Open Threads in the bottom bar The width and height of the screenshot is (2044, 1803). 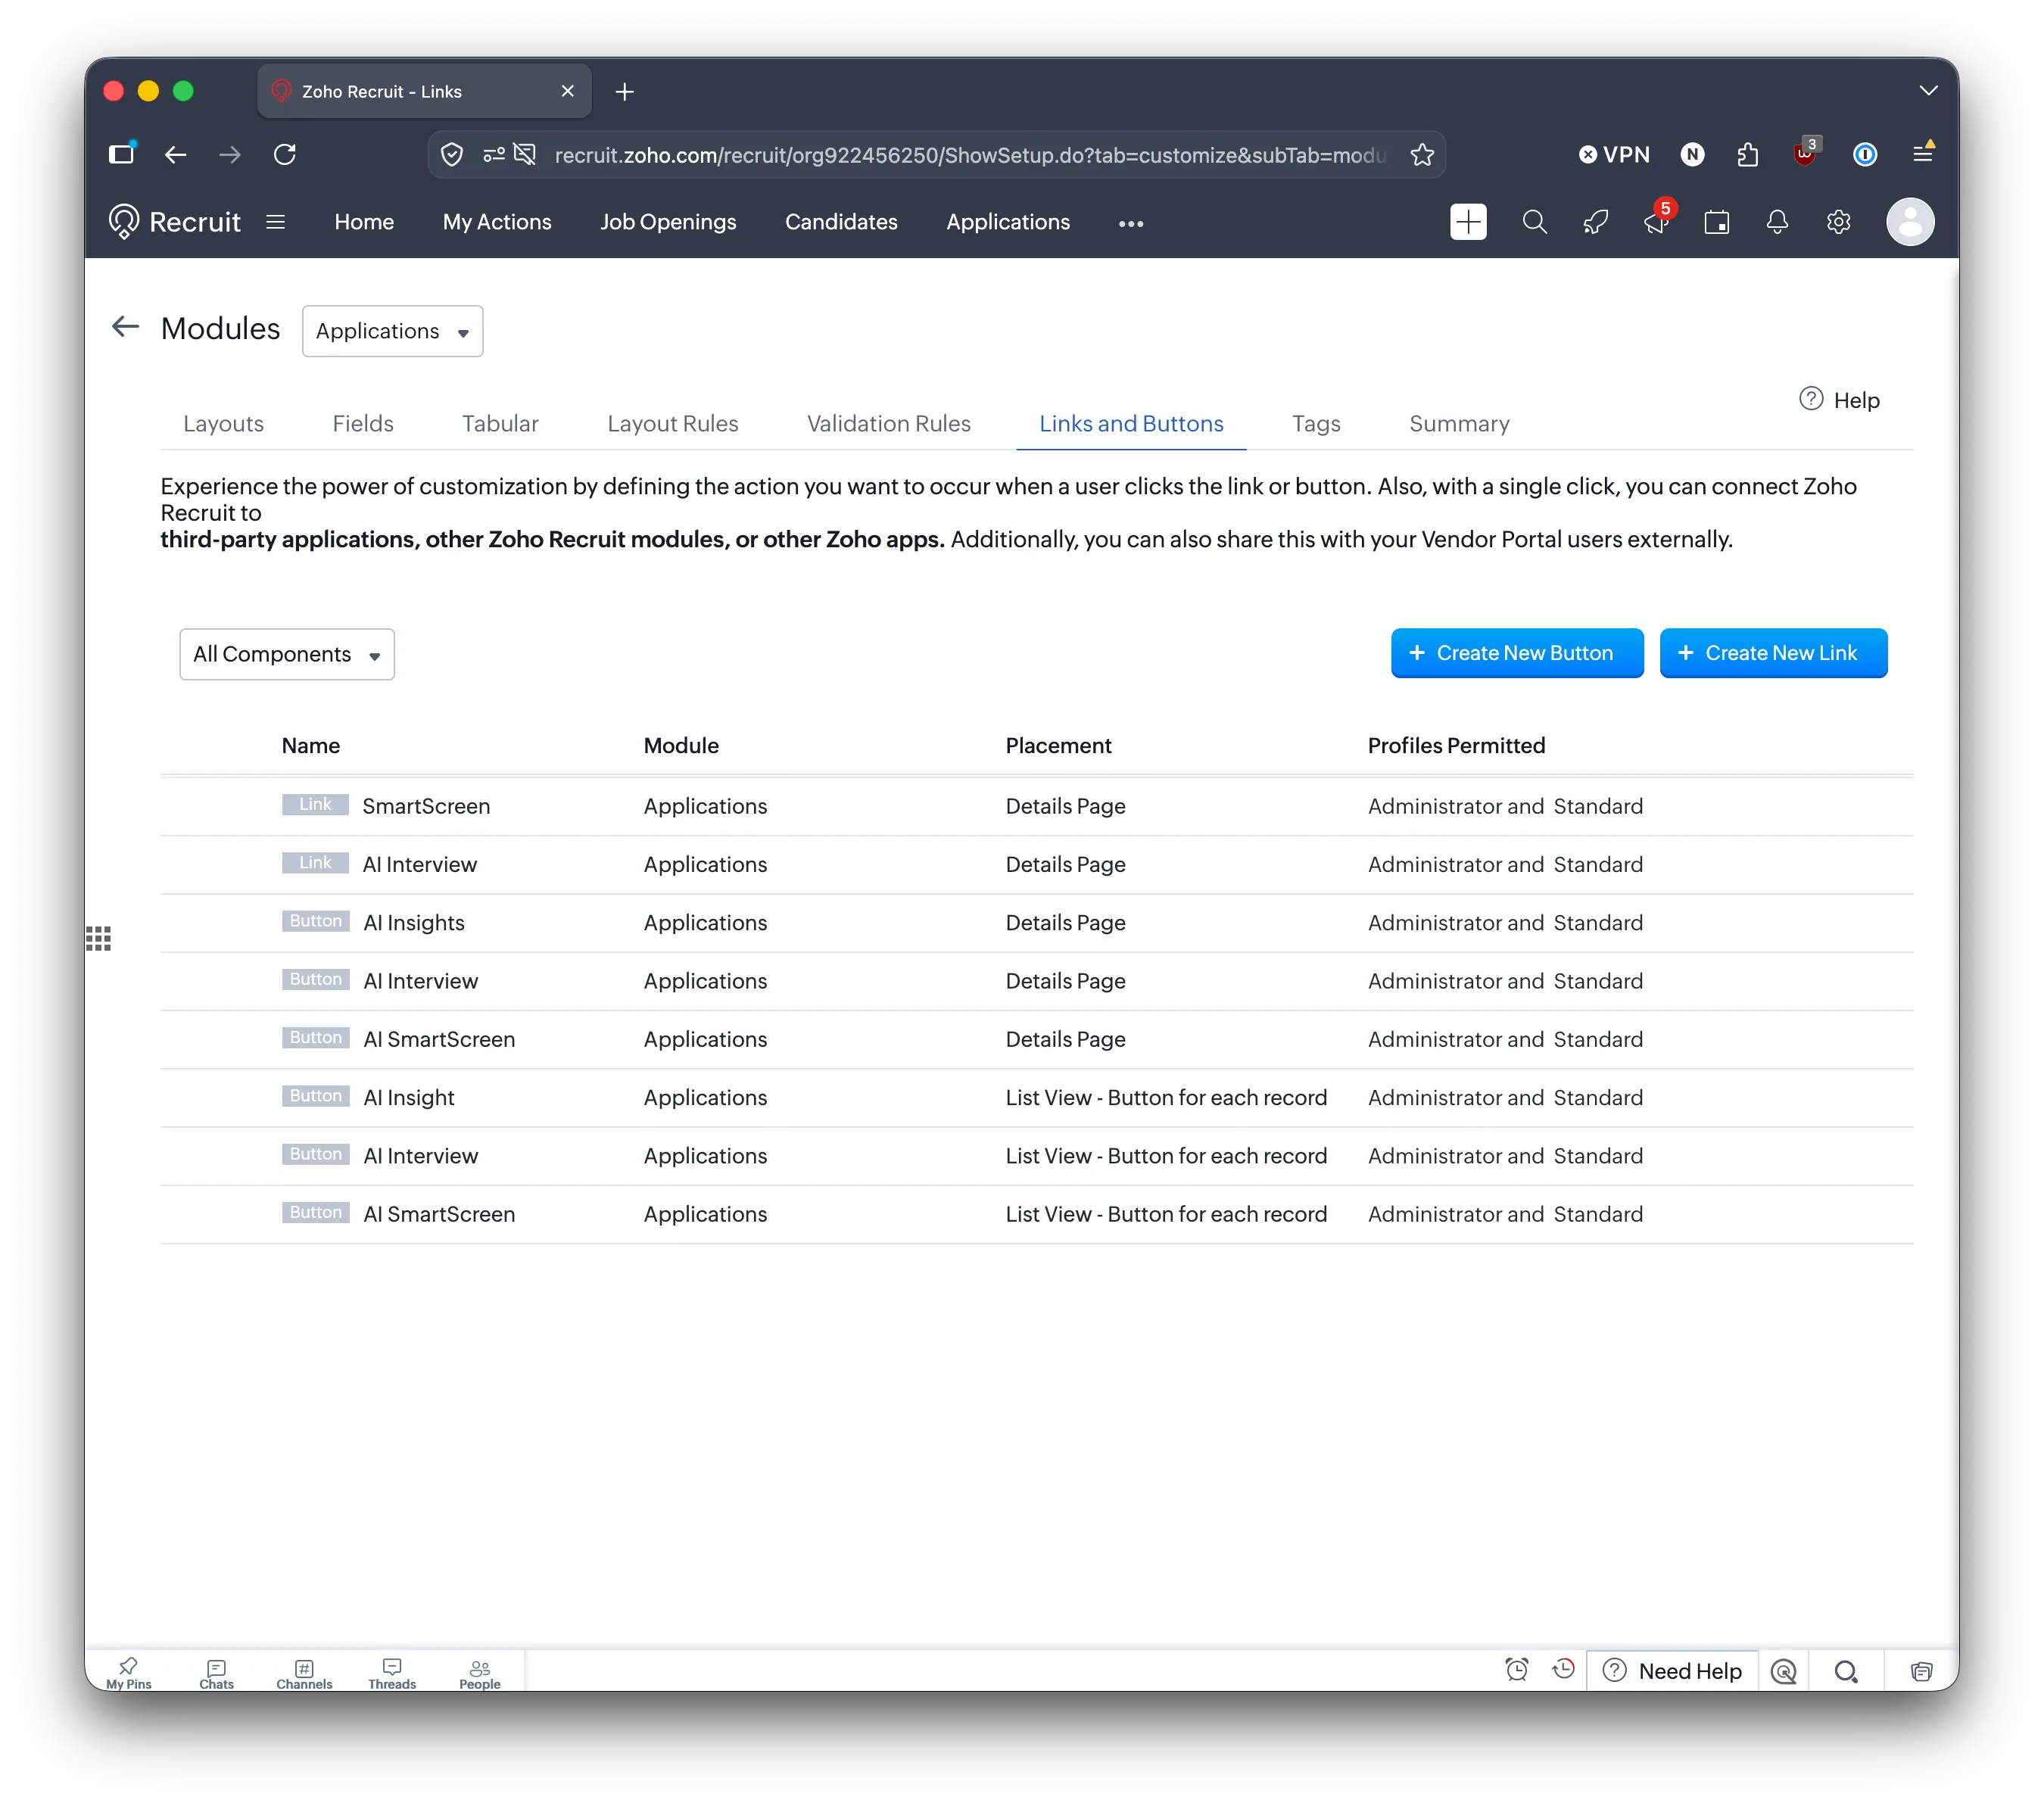392,1673
